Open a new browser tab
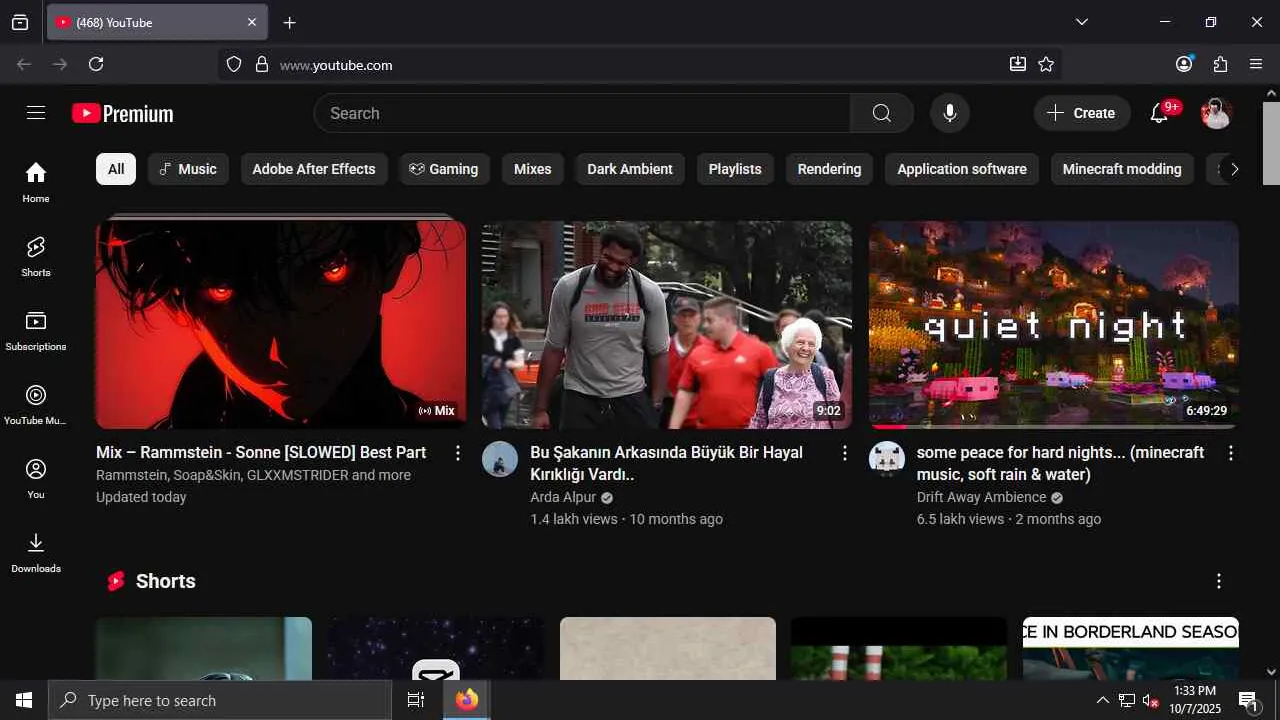 click(290, 22)
